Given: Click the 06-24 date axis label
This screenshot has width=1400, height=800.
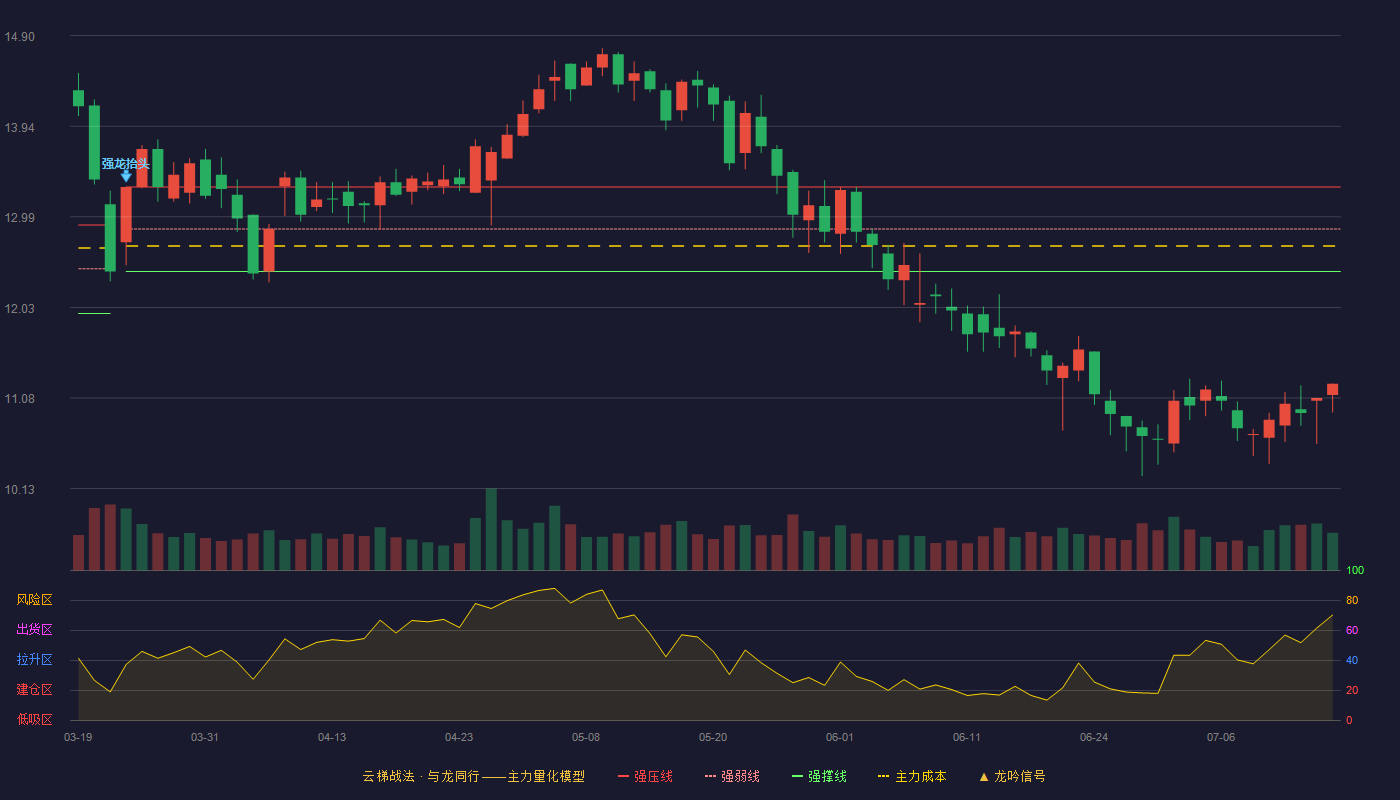Looking at the screenshot, I should 1094,737.
